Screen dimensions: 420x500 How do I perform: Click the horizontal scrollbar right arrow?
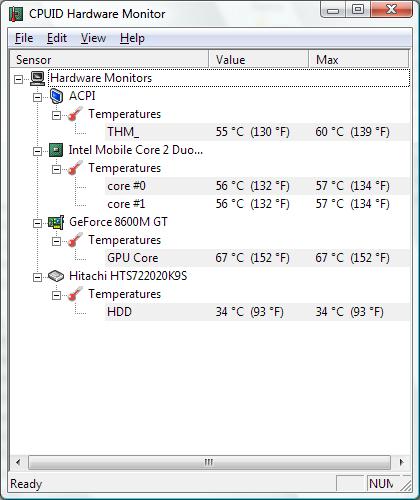(401, 462)
